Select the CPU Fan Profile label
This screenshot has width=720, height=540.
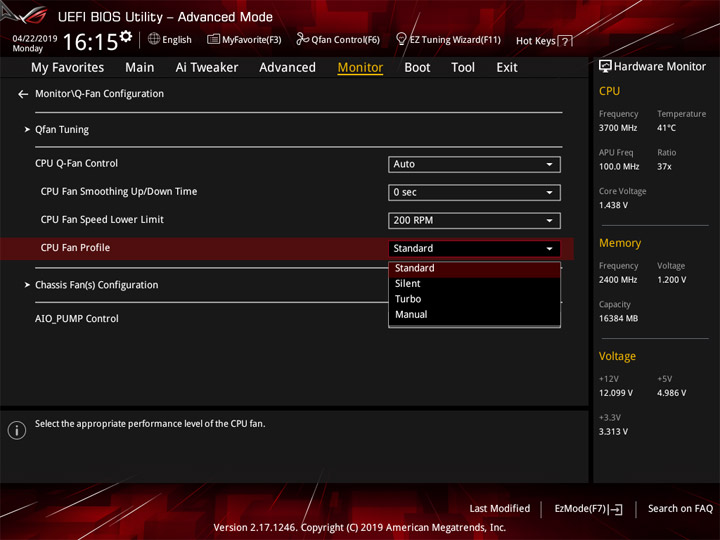point(75,248)
